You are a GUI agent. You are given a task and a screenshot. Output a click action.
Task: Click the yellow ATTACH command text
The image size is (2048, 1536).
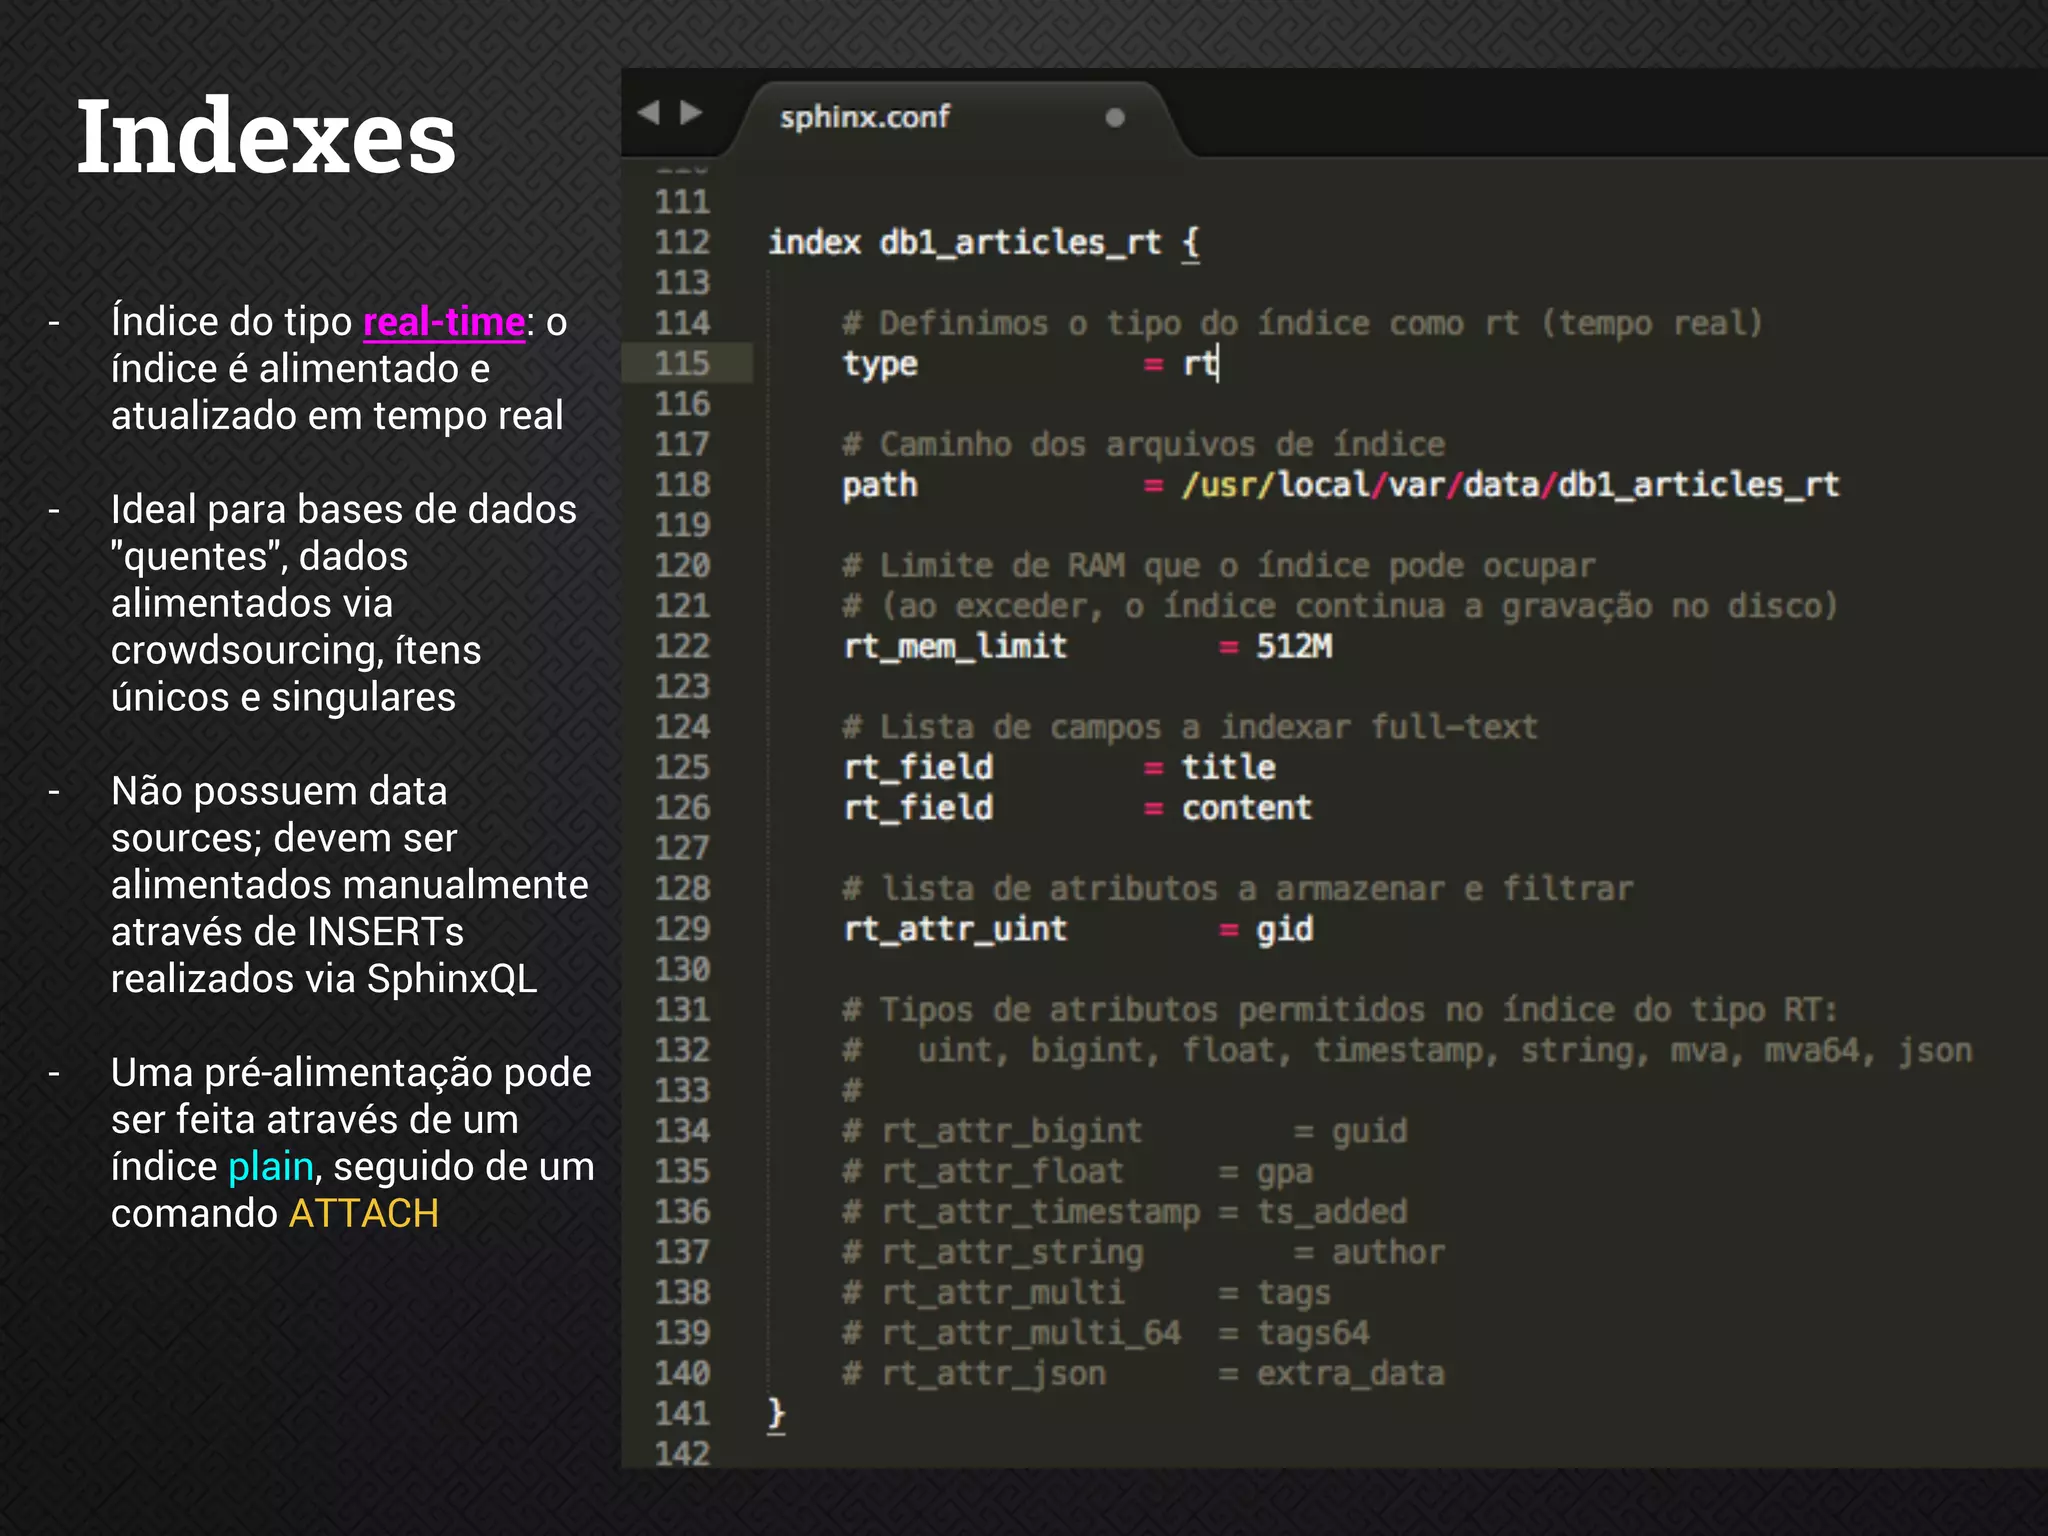coord(364,1214)
